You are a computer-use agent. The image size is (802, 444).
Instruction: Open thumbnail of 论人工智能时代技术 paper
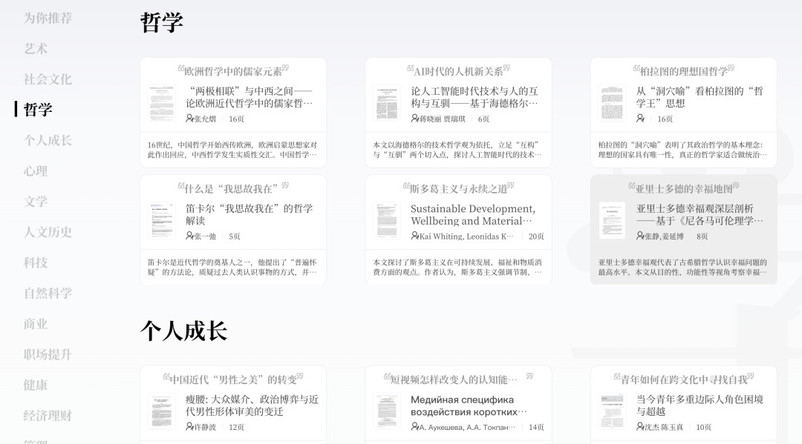[x=386, y=103]
